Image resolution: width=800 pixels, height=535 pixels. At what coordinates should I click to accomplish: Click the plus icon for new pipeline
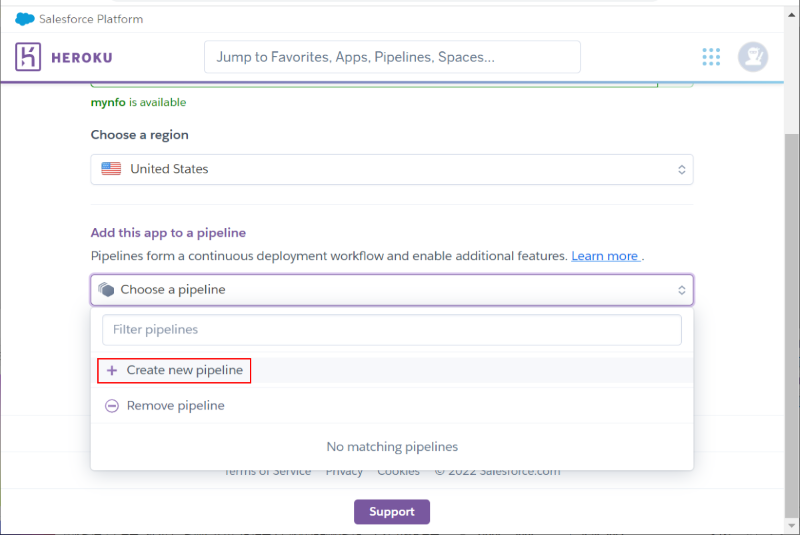click(112, 370)
